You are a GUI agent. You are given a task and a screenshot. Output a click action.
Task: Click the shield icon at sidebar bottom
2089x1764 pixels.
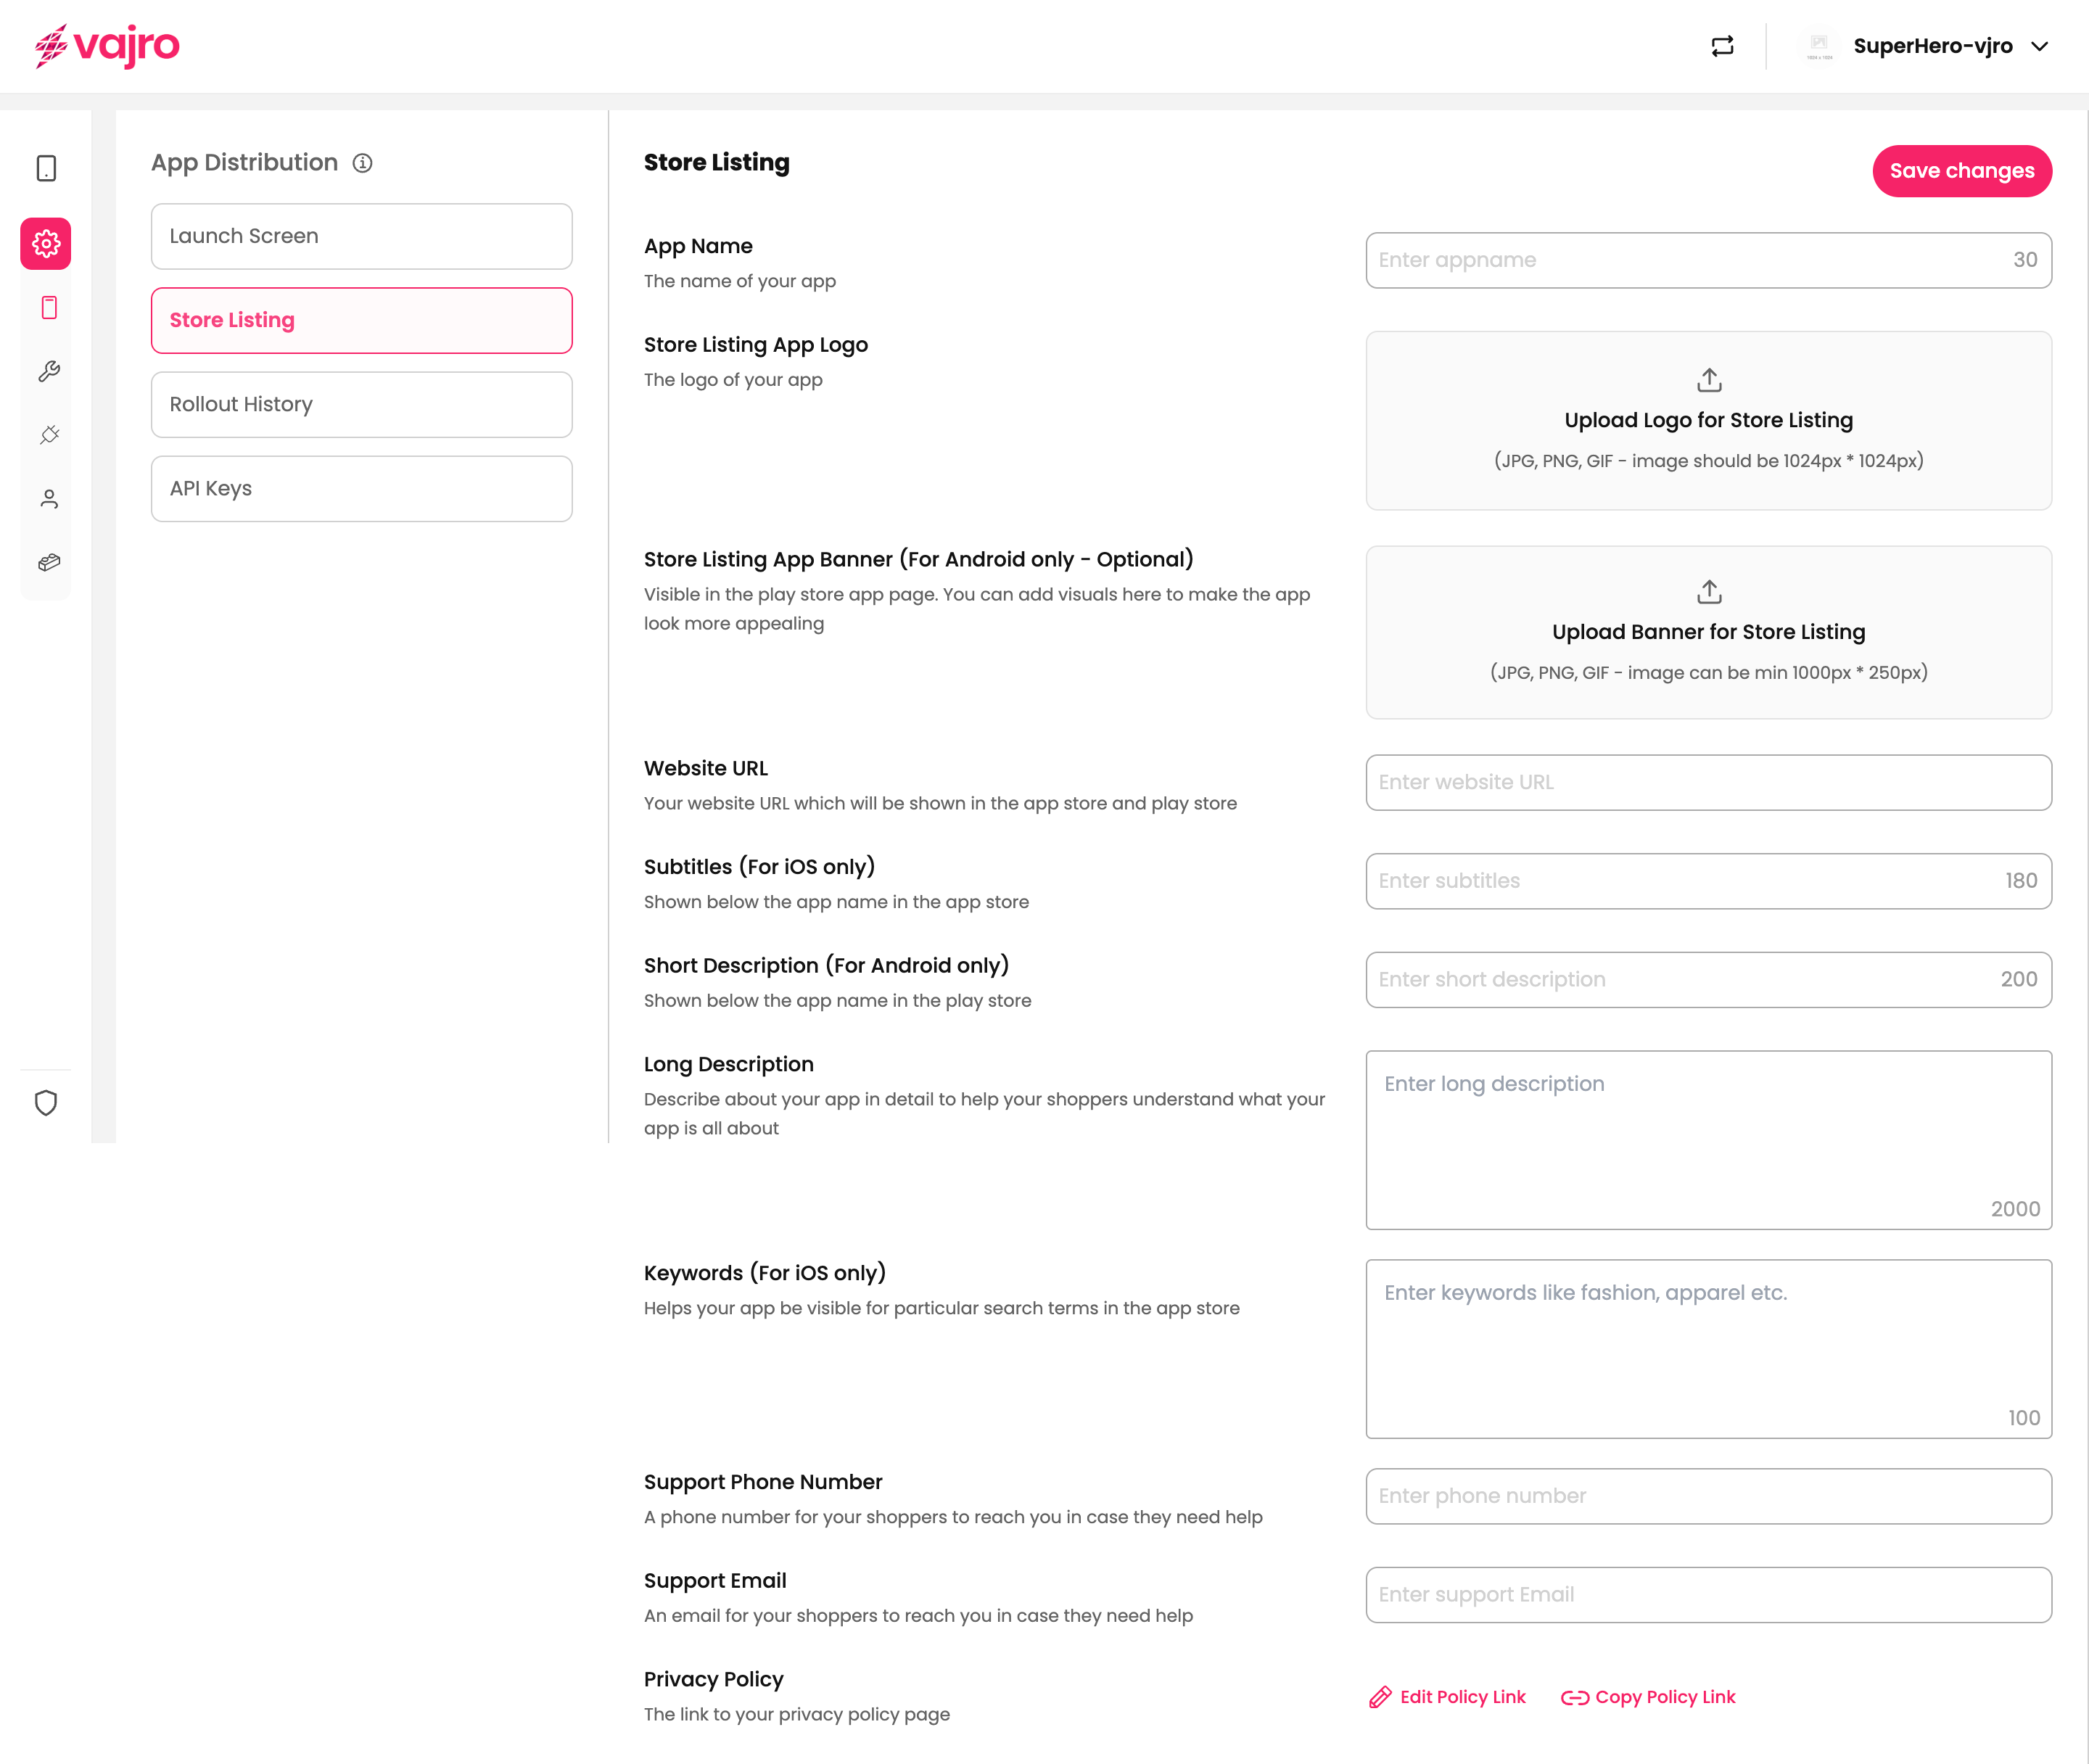pos(46,1103)
